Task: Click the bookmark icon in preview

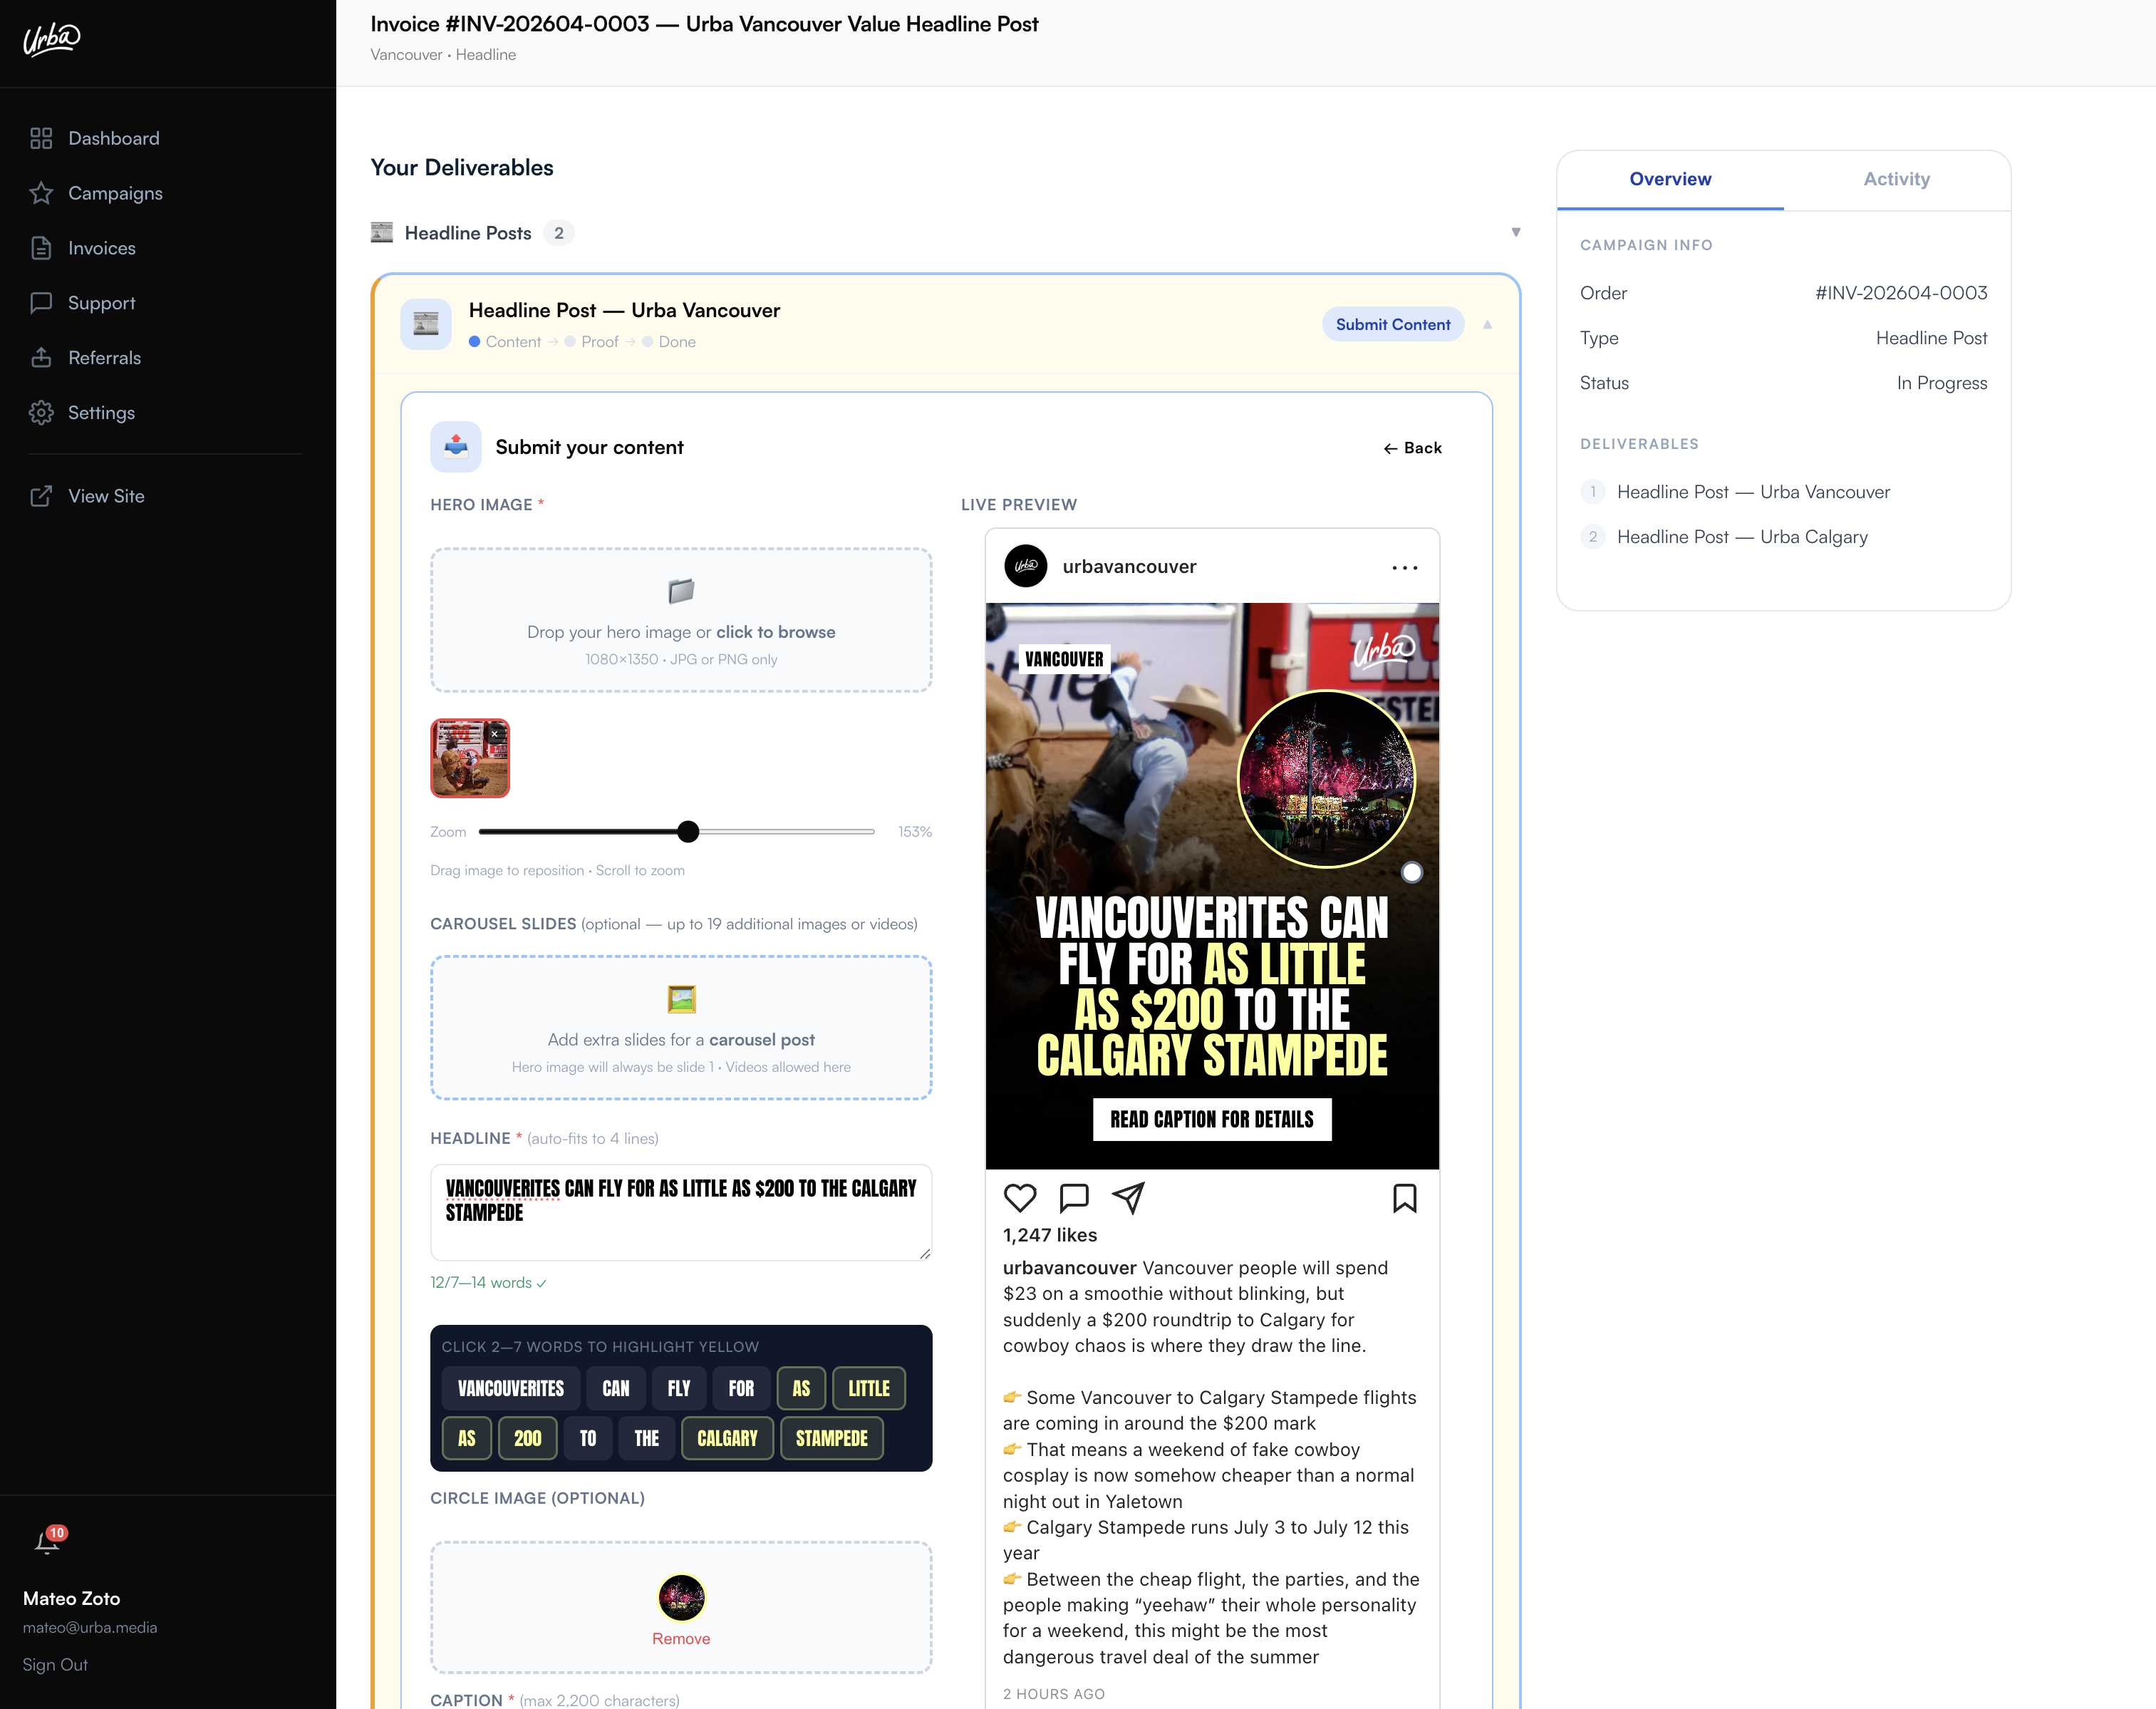Action: [x=1405, y=1198]
